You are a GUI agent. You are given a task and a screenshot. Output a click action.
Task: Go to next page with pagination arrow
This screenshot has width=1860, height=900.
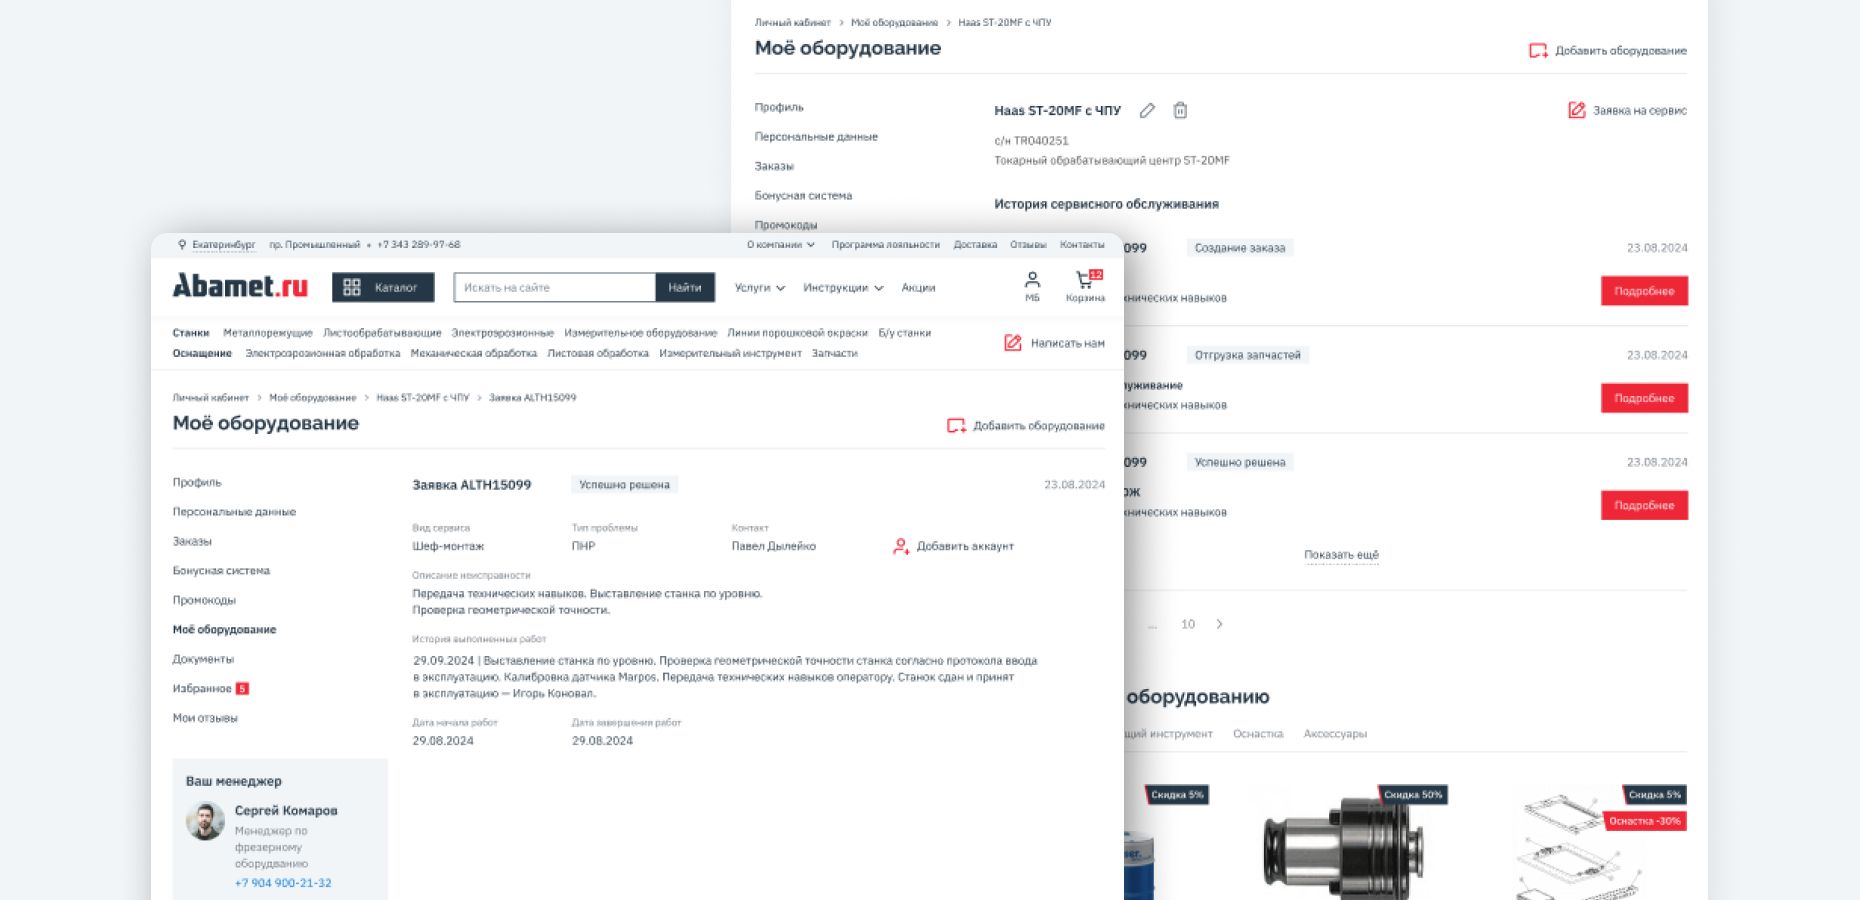pyautogui.click(x=1219, y=624)
